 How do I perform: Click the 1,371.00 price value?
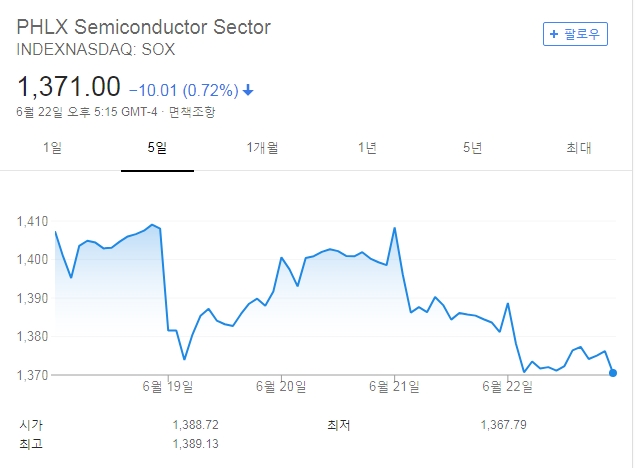[68, 87]
